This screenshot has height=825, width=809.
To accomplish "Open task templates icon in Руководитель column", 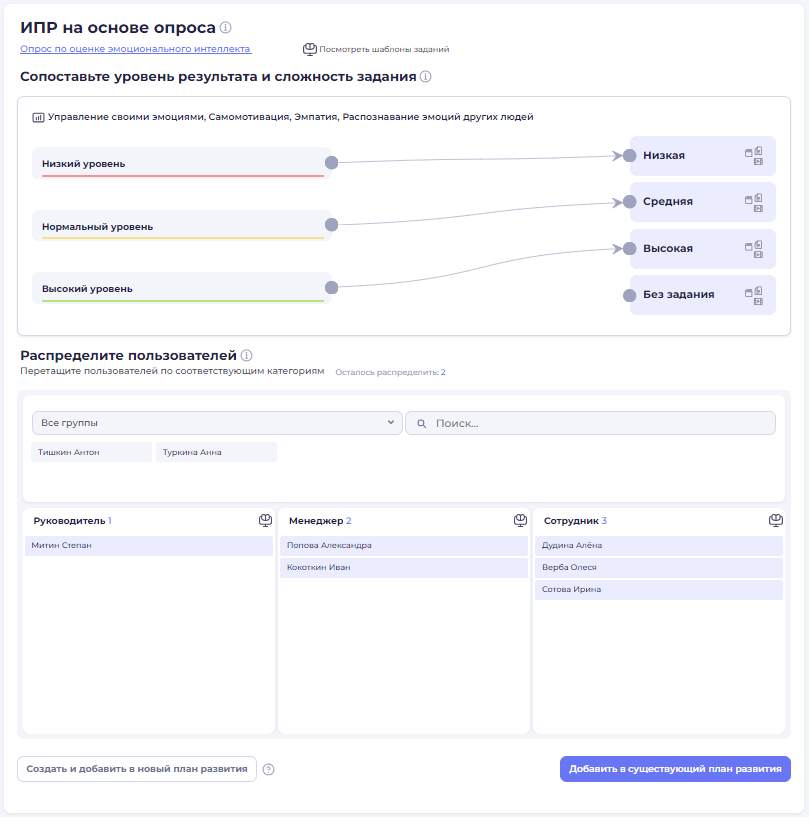I will tap(265, 521).
